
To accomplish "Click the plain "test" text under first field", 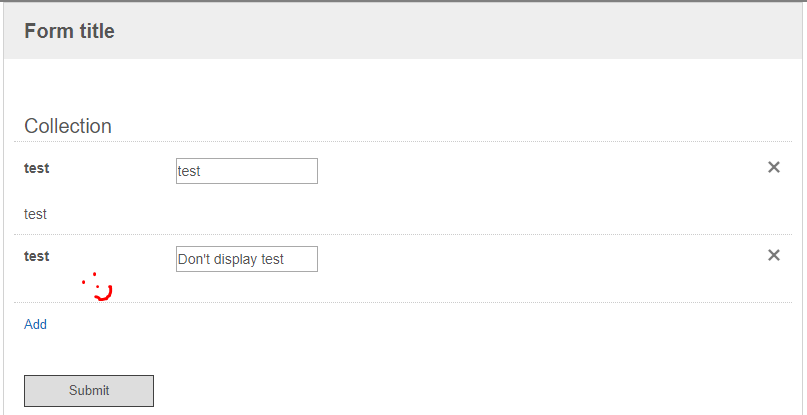I will click(35, 214).
